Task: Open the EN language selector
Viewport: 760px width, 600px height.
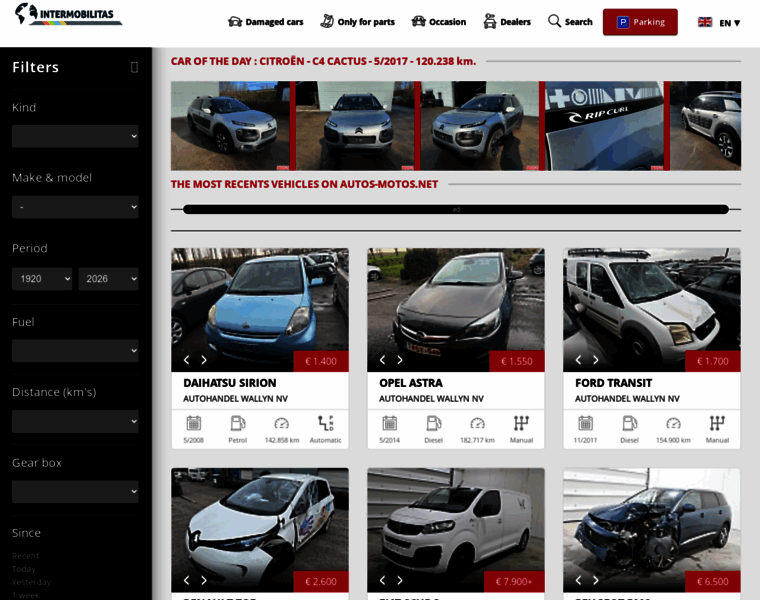Action: pos(729,23)
